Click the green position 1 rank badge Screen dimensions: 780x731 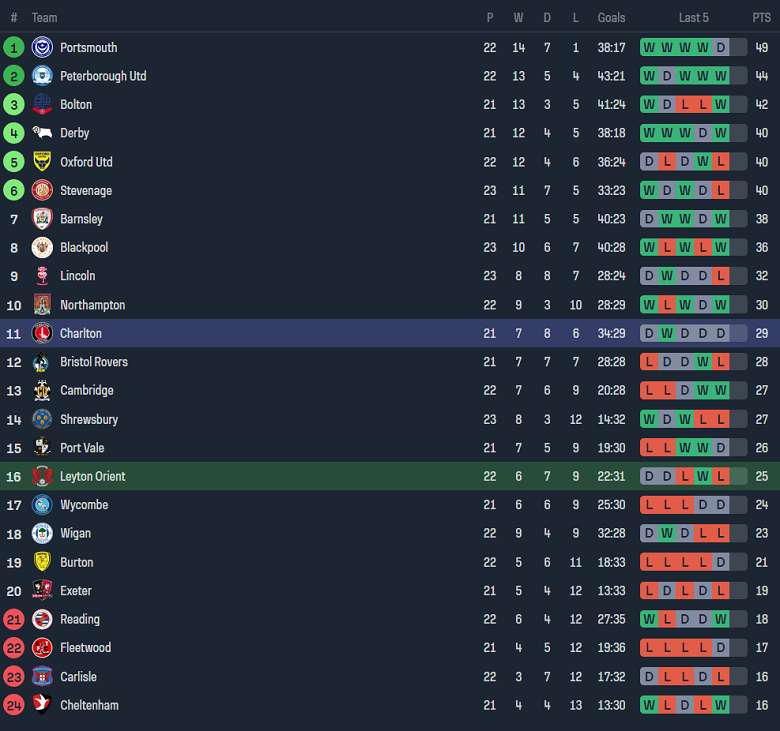tap(14, 47)
